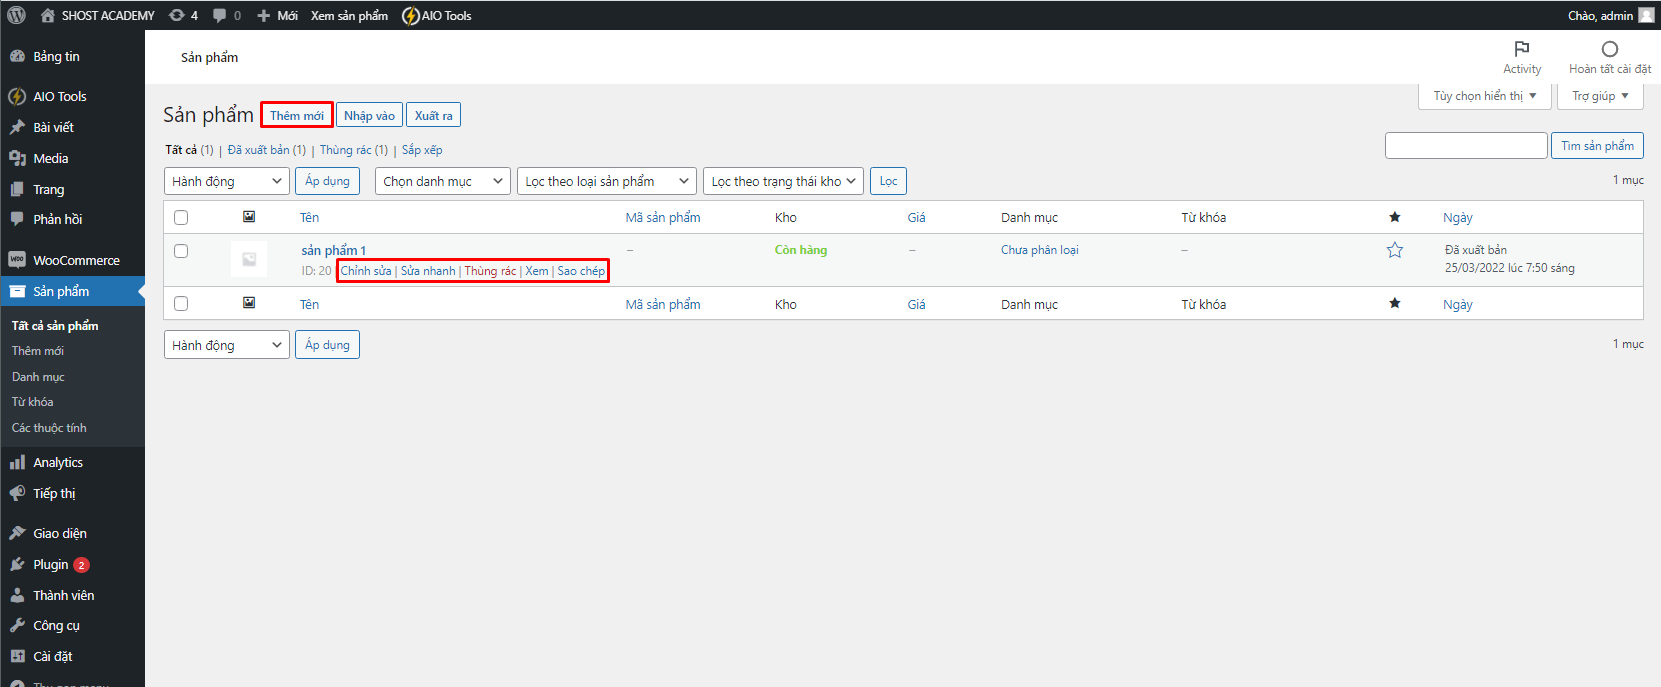Click the WooCommerce sidebar icon
1661x687 pixels.
point(17,260)
